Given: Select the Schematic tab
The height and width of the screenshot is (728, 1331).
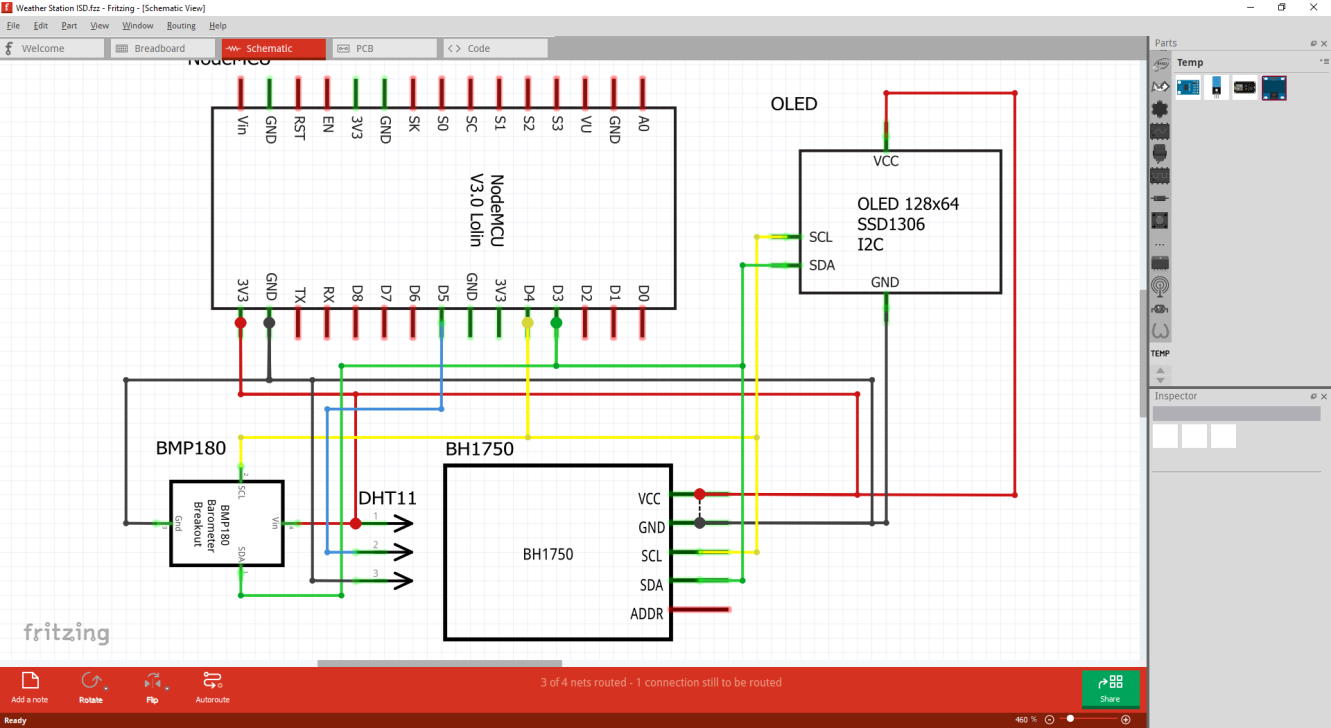Looking at the screenshot, I should click(x=274, y=48).
